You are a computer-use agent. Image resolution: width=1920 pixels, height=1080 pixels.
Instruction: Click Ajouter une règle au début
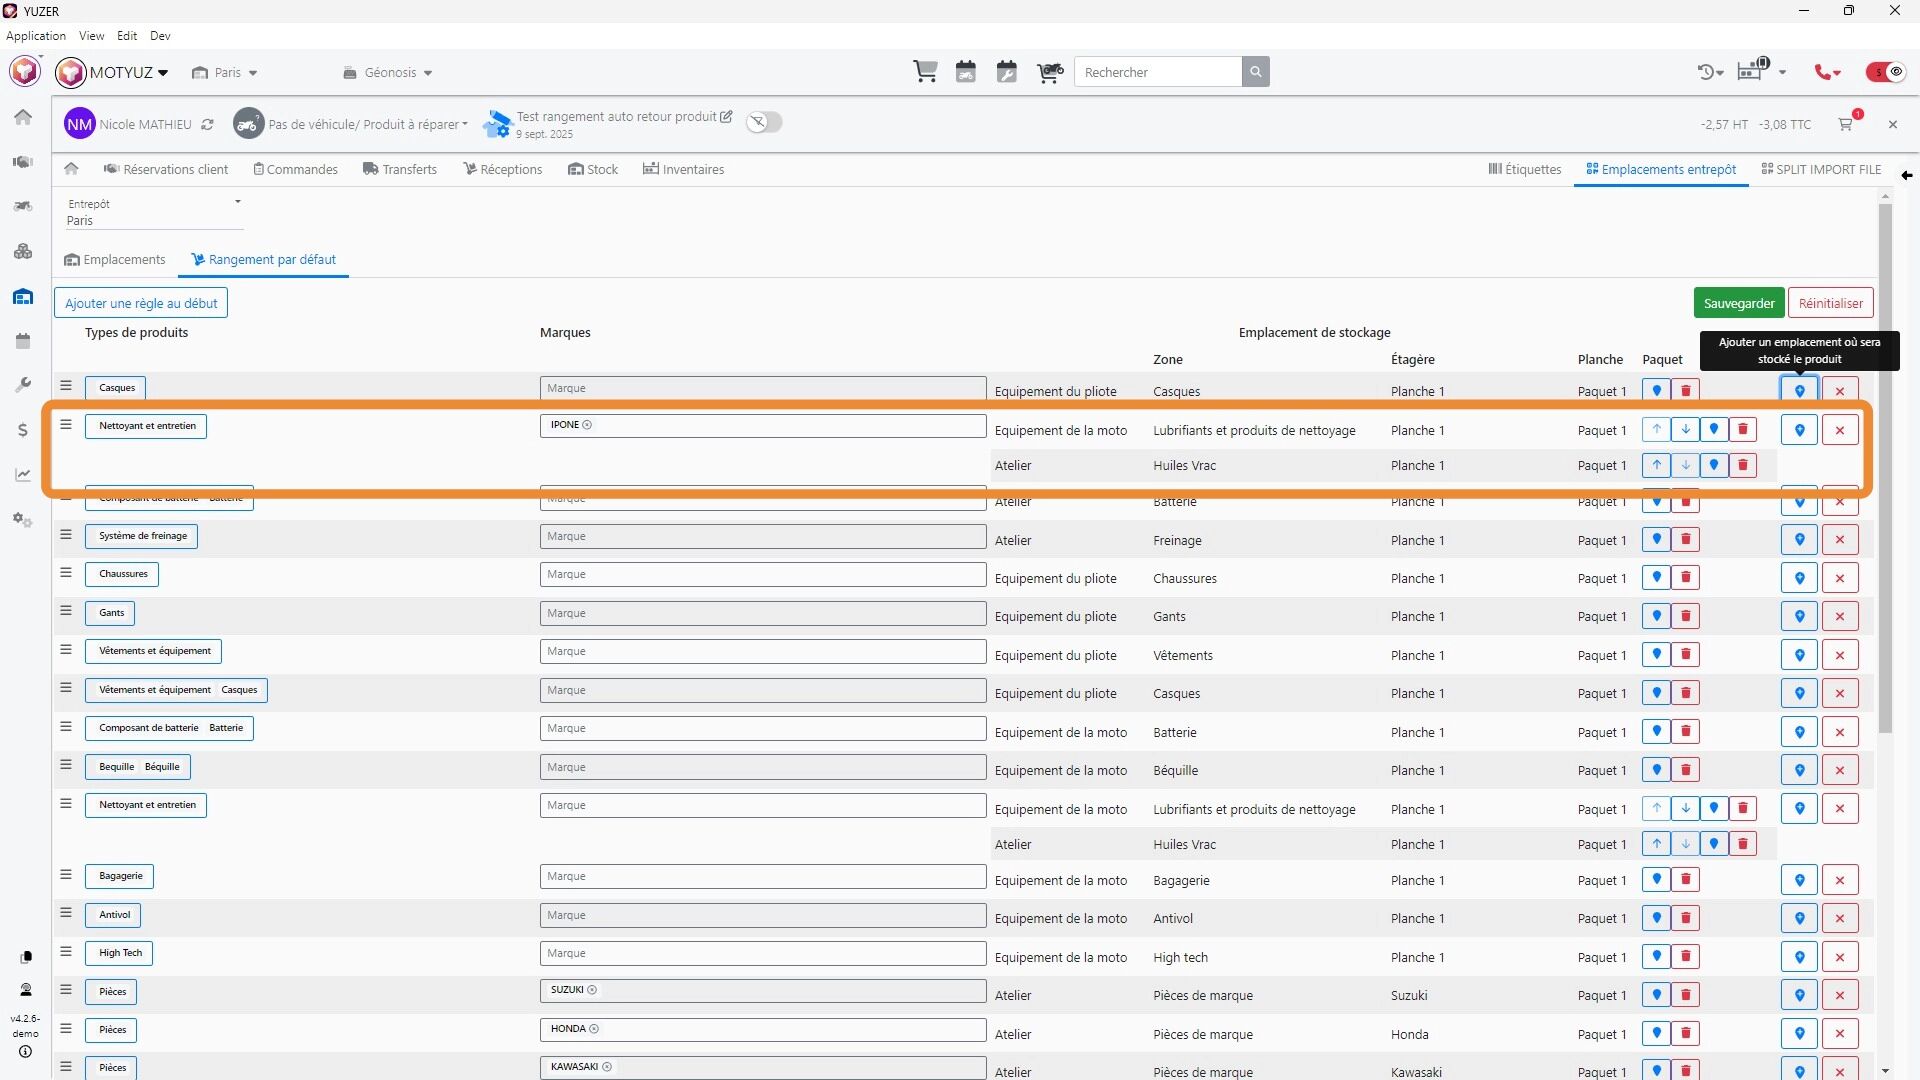coord(141,303)
